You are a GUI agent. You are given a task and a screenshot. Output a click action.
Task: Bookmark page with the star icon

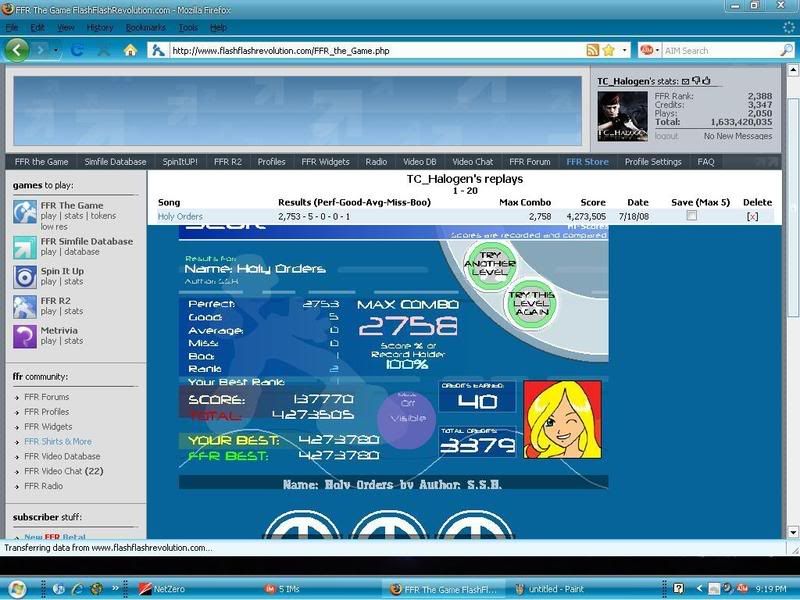[x=608, y=50]
